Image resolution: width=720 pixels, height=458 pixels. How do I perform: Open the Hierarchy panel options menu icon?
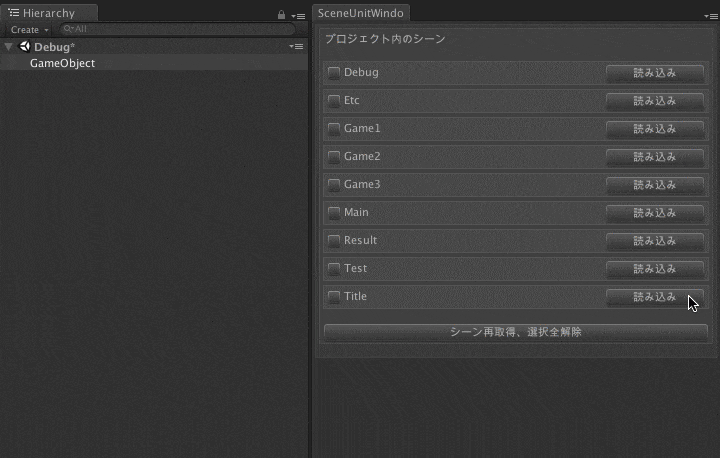point(298,16)
